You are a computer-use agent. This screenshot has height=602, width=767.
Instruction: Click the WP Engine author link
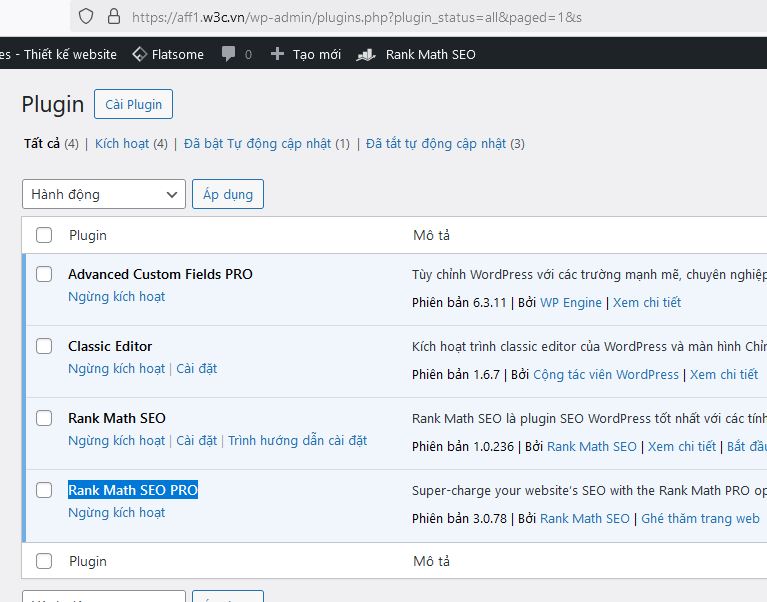pos(571,303)
